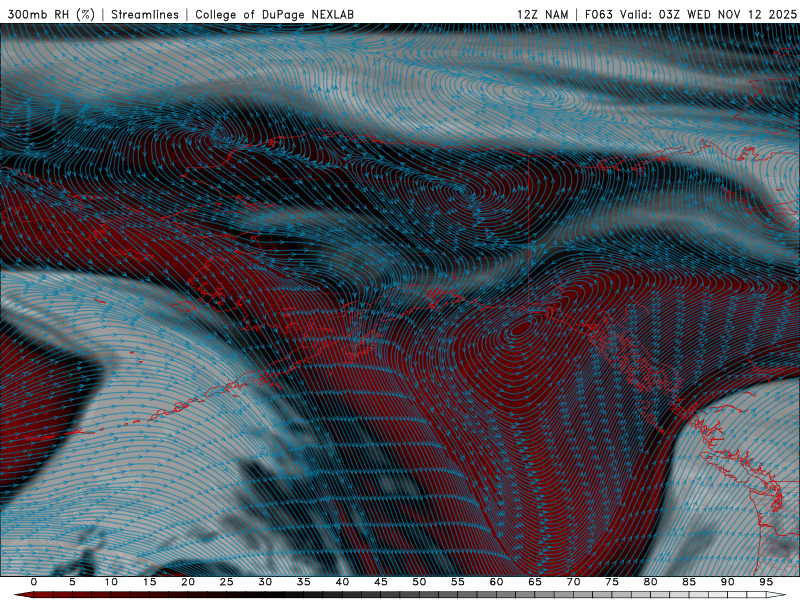Screen dimensions: 800x600
Task: Click the color scale label "75"
Action: point(612,582)
